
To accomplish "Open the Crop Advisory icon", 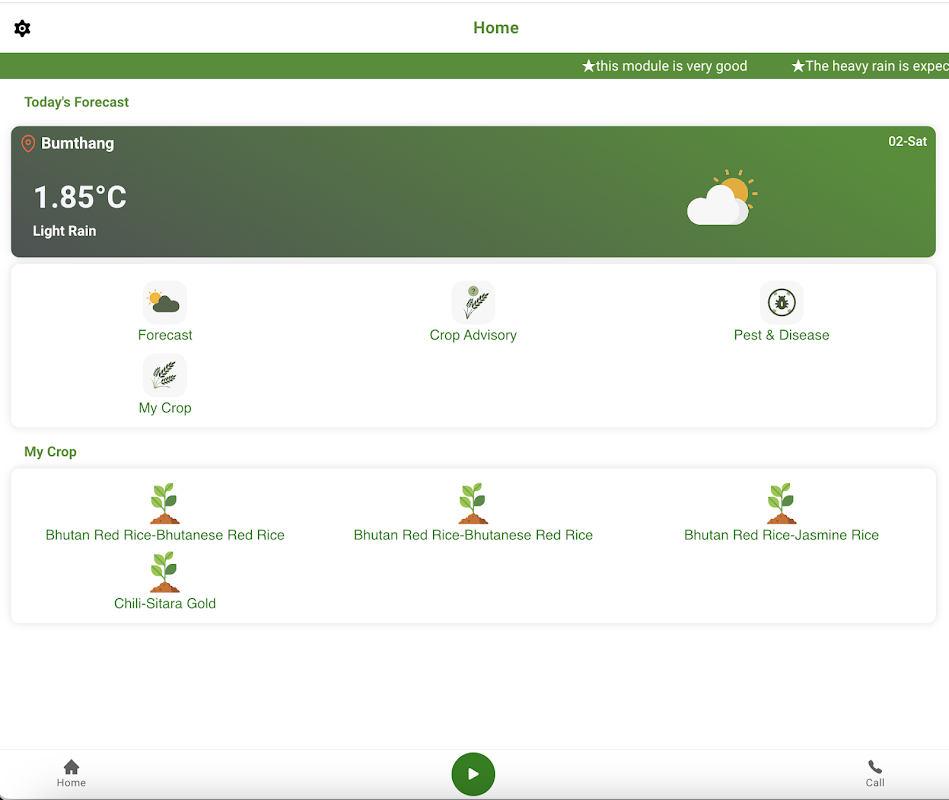I will (x=473, y=302).
